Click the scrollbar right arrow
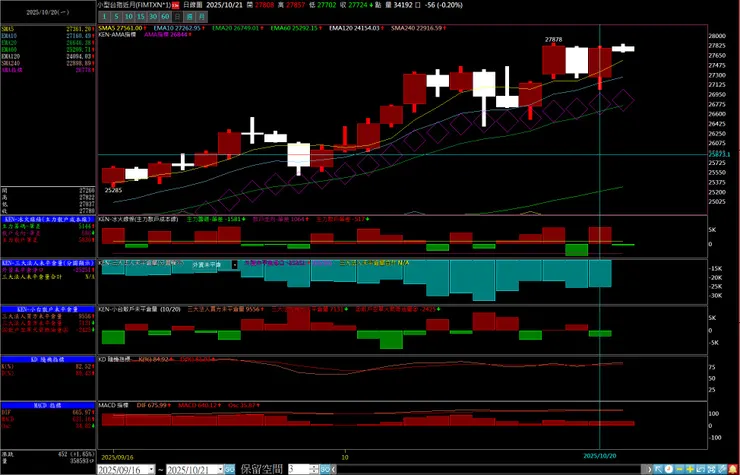740x475 pixels. pyautogui.click(x=649, y=469)
